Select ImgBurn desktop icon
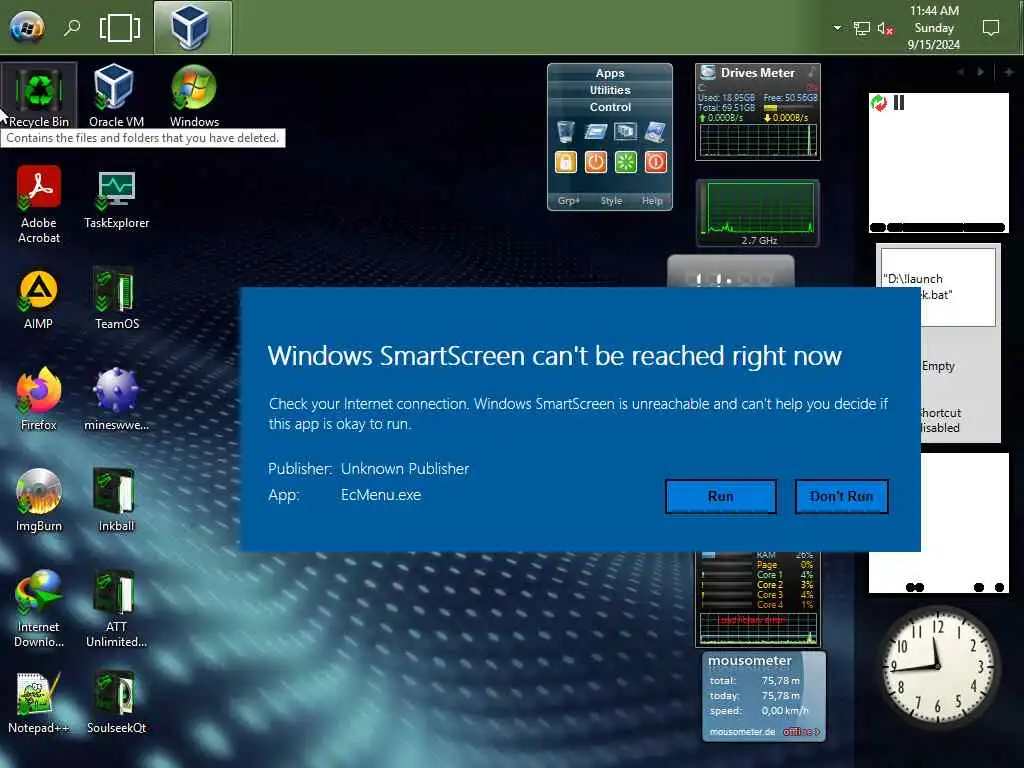Image resolution: width=1024 pixels, height=768 pixels. pyautogui.click(x=39, y=500)
